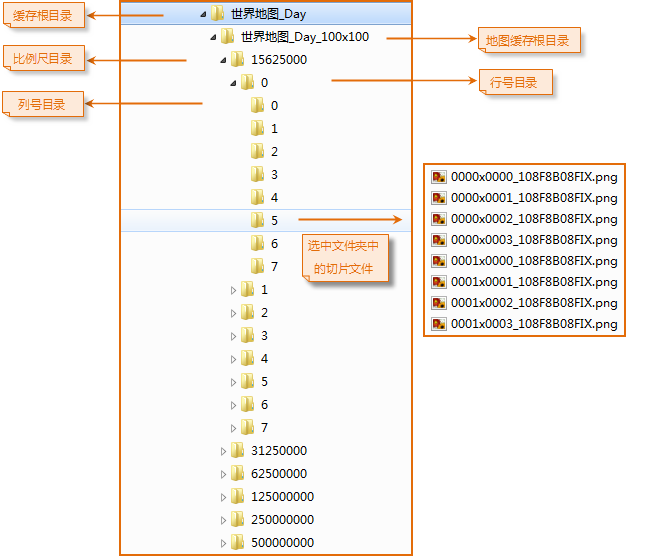
Task: Click the PNG icon of 0000x0000_108F8B08FIX.png
Action: coord(438,176)
